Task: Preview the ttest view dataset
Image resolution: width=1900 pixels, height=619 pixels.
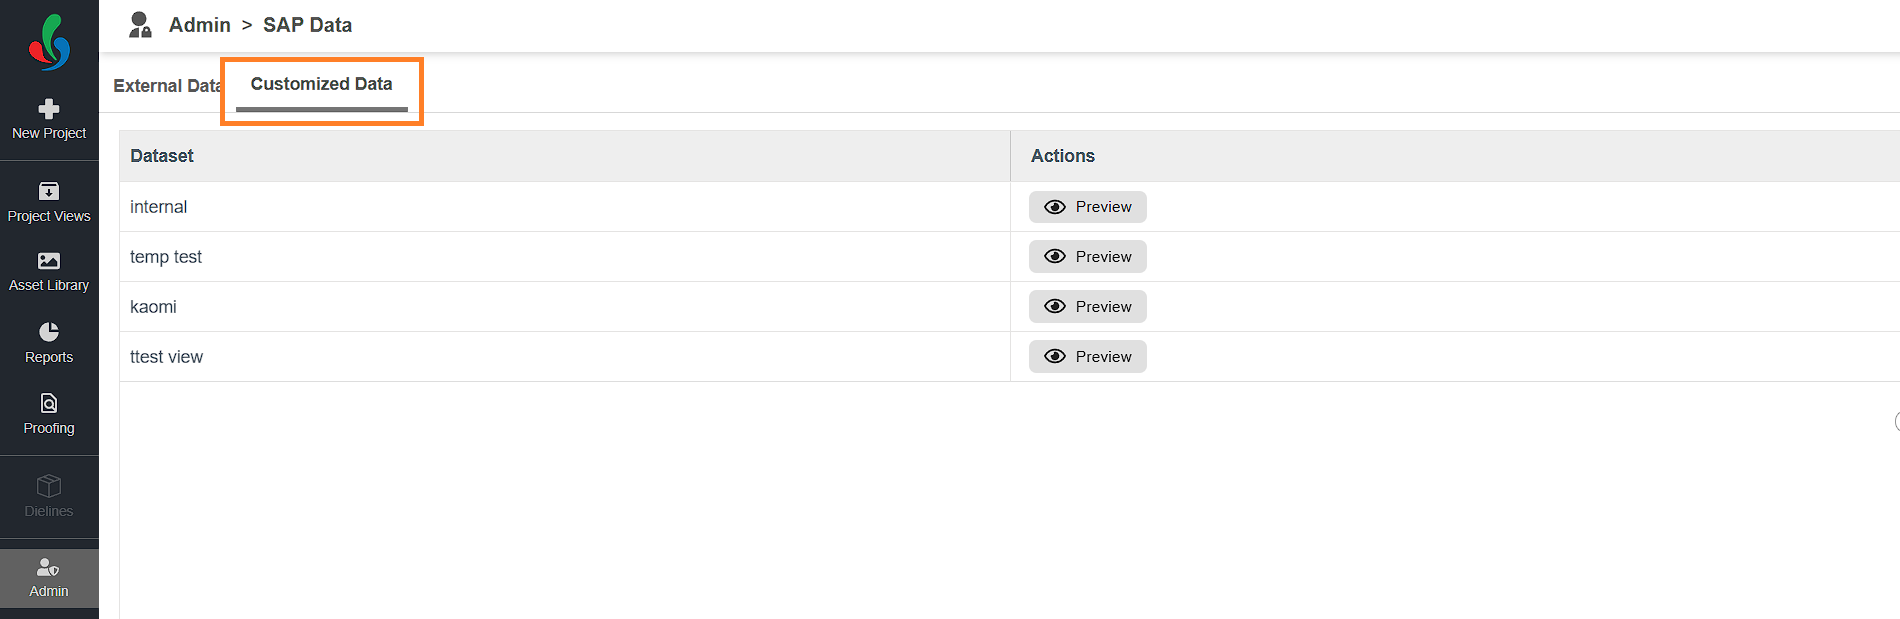Action: click(x=1087, y=357)
